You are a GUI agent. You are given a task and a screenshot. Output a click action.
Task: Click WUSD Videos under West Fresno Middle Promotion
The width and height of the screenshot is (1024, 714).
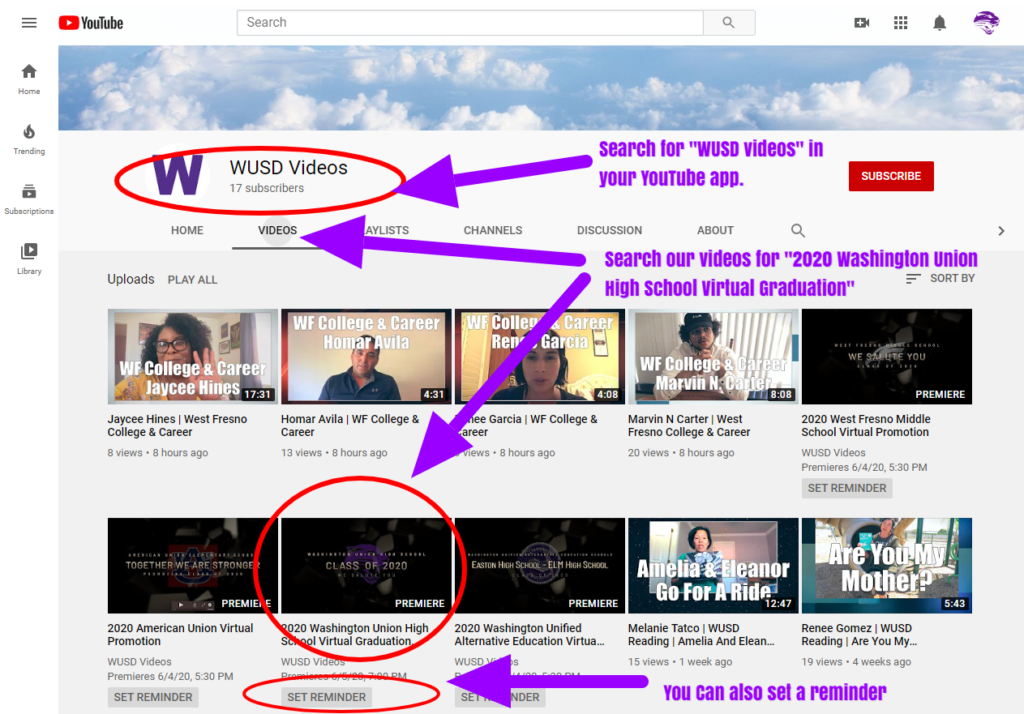point(833,453)
